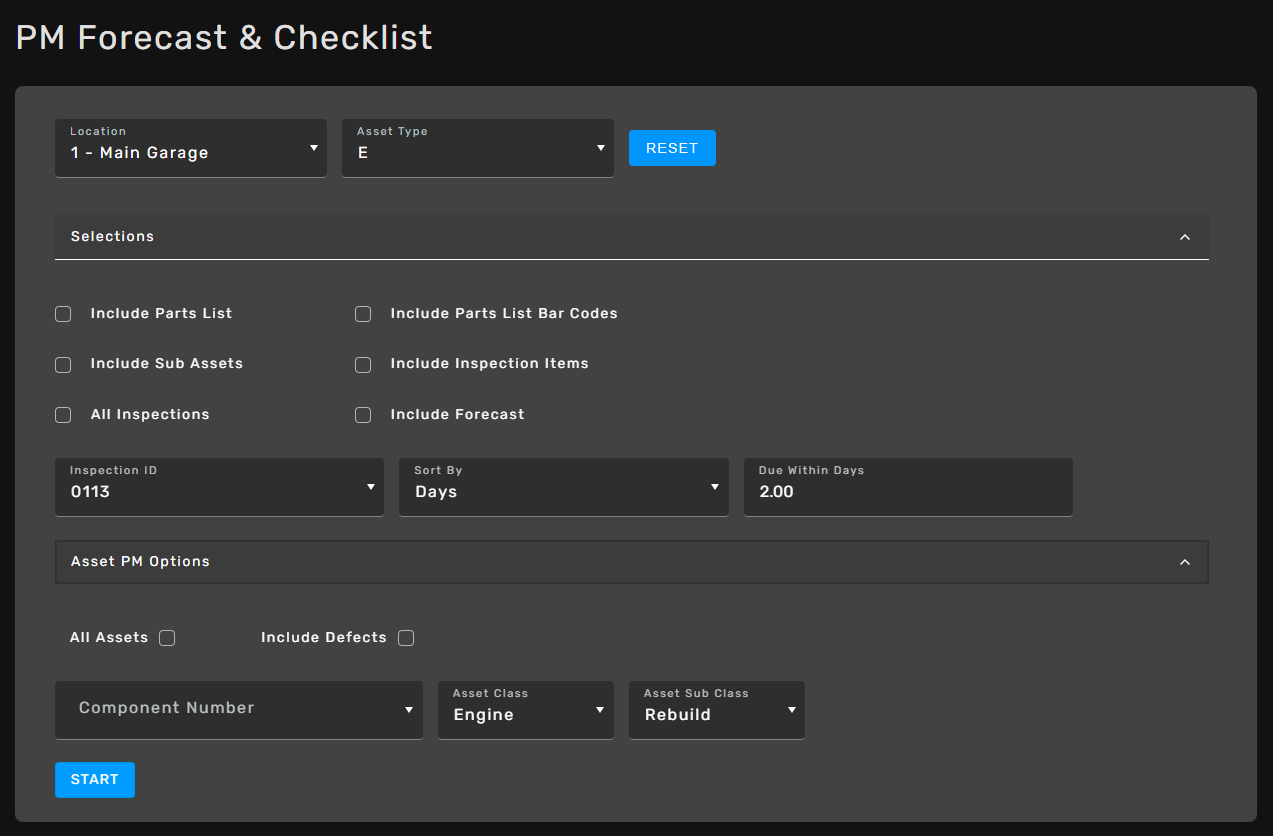Open the Component Number dropdown
The image size is (1273, 836).
pyautogui.click(x=238, y=710)
